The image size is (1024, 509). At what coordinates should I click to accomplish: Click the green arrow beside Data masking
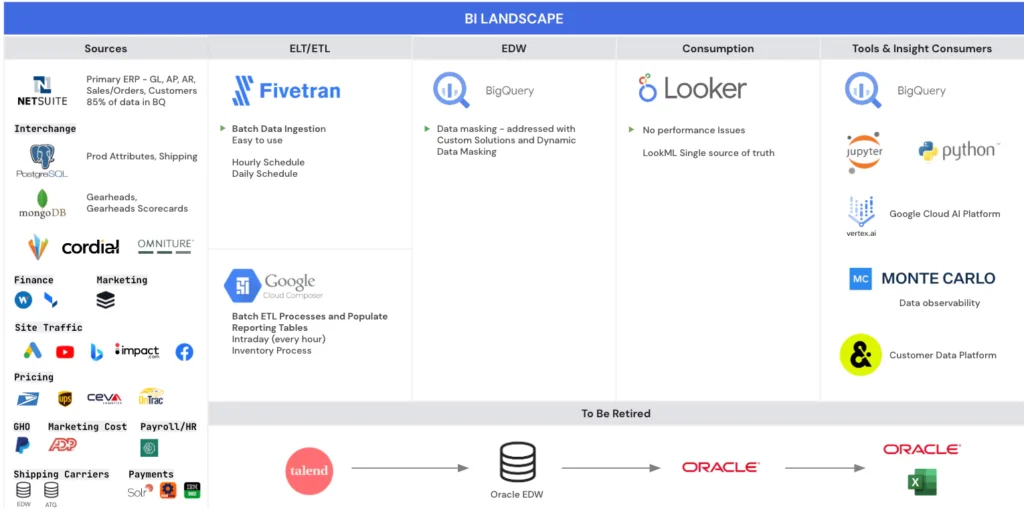click(428, 128)
